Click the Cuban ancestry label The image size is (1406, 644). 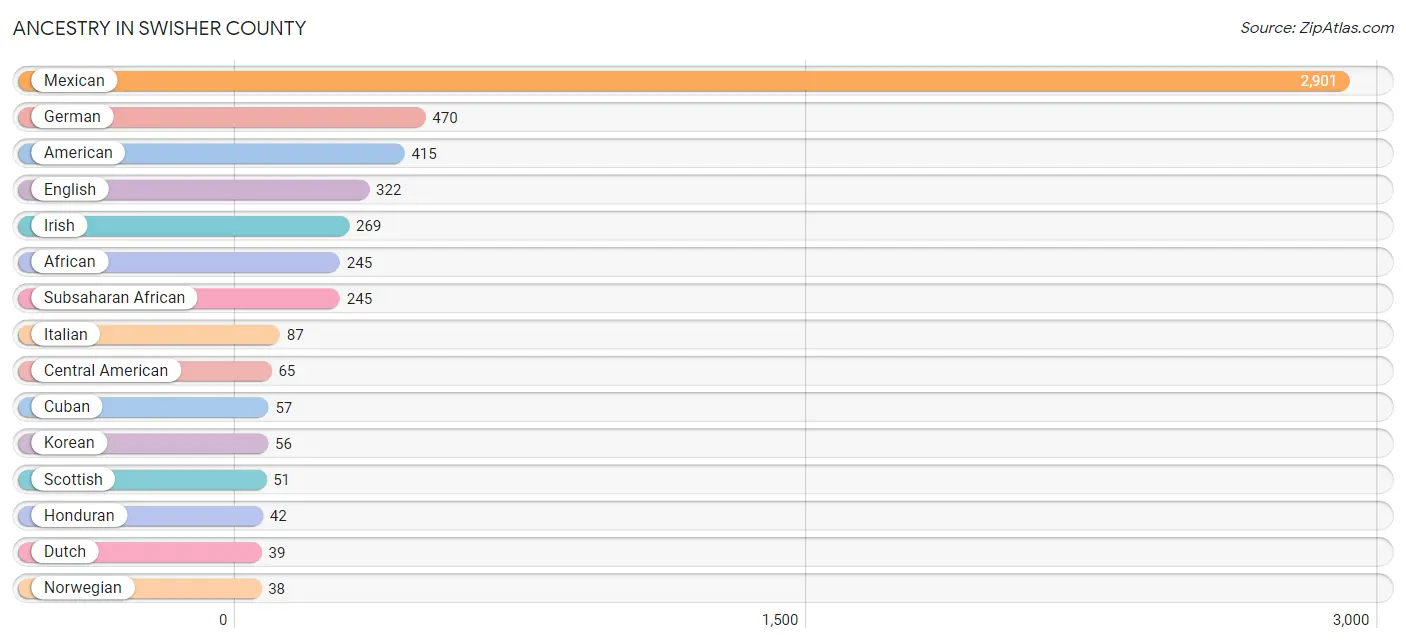click(x=67, y=407)
